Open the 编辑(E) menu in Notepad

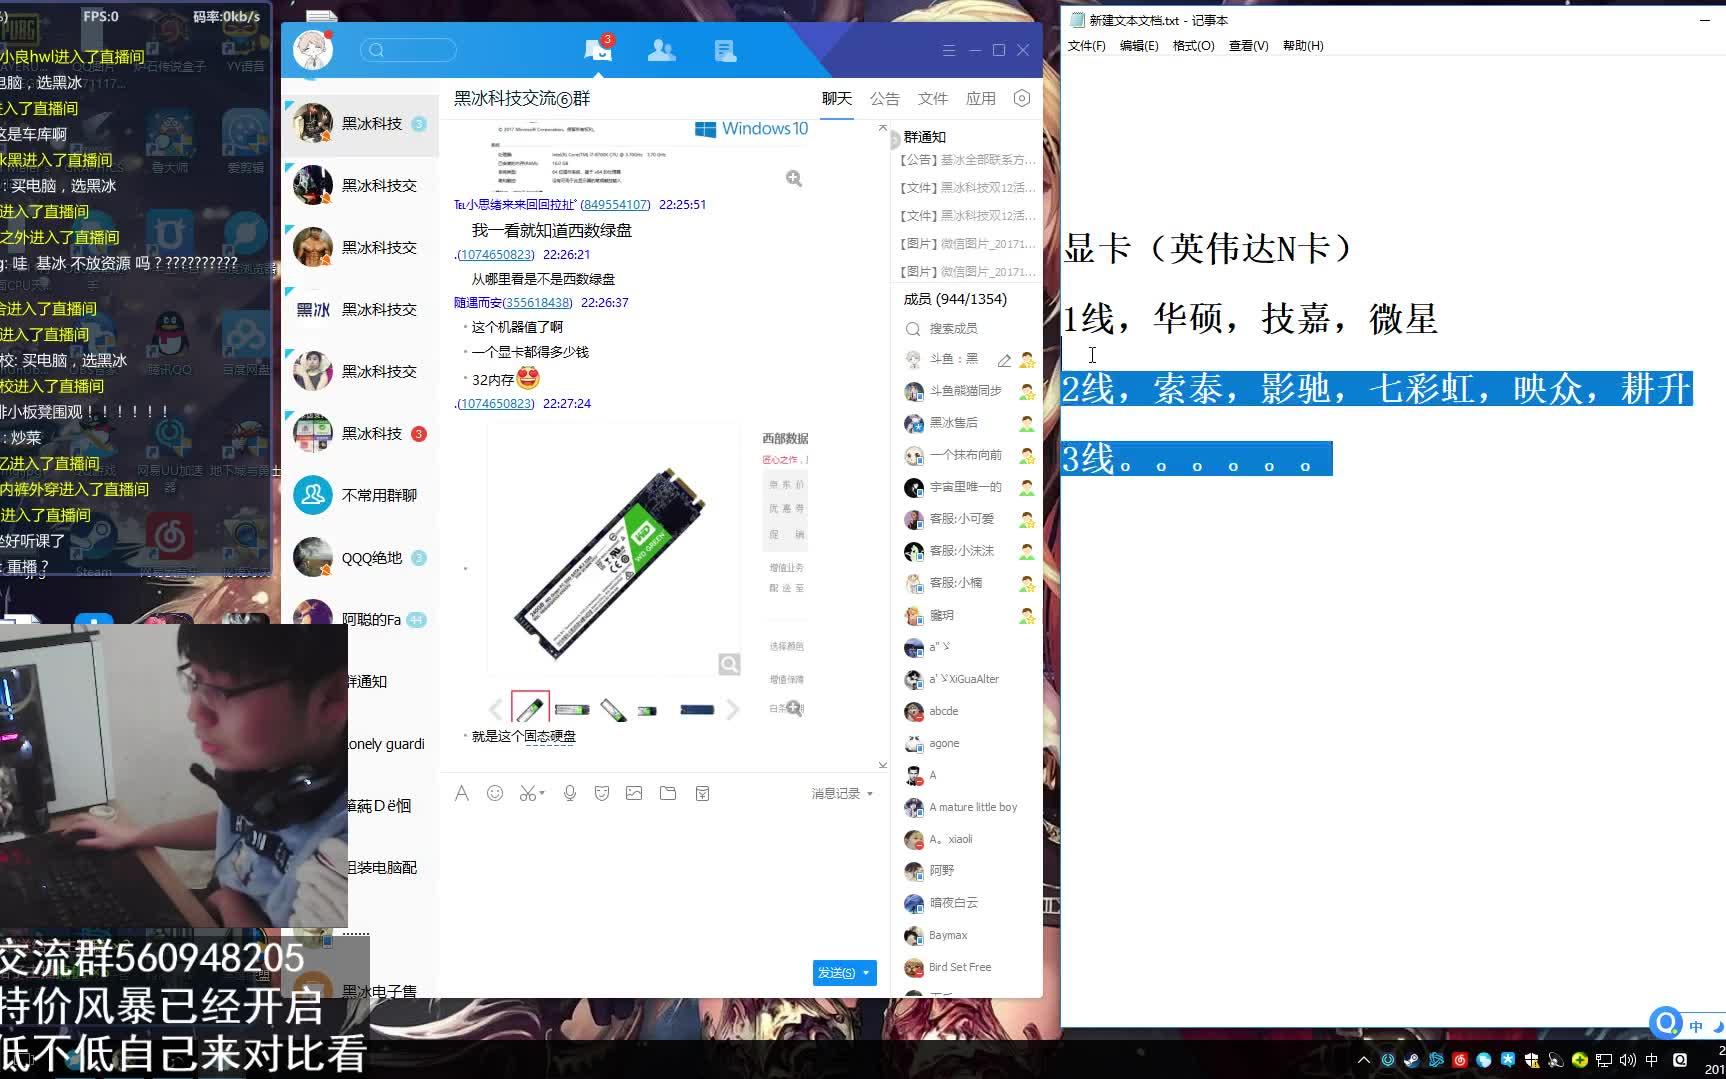(1138, 46)
